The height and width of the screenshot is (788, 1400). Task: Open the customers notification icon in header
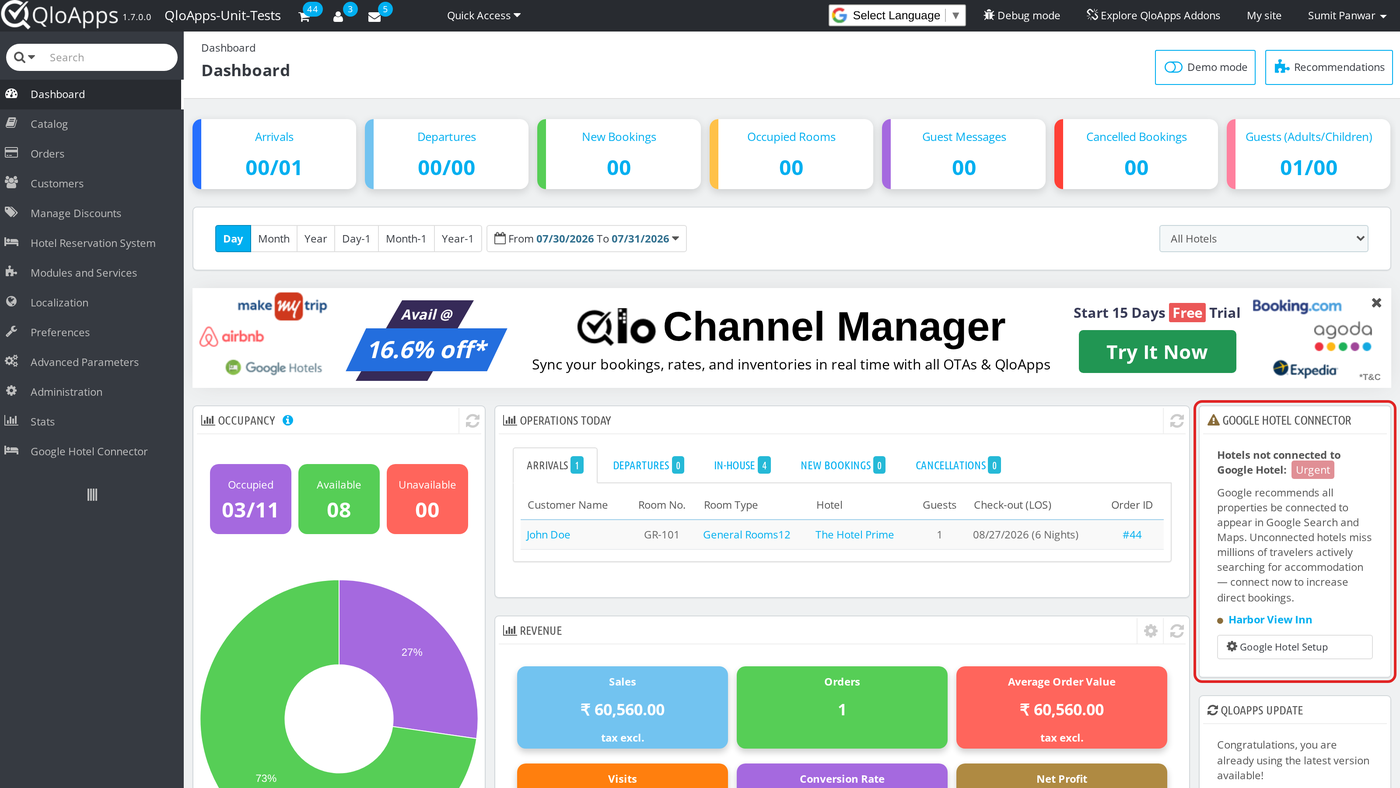click(338, 16)
